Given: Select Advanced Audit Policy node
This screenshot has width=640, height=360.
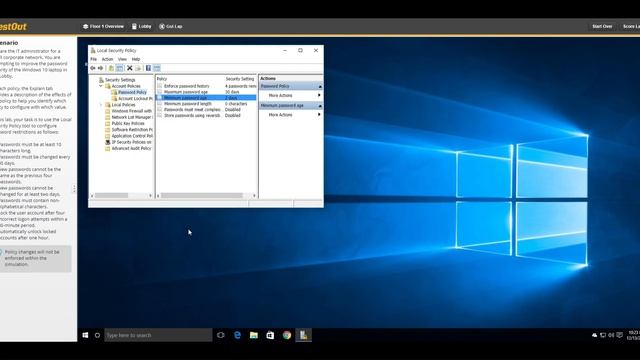Looking at the screenshot, I should tap(131, 149).
